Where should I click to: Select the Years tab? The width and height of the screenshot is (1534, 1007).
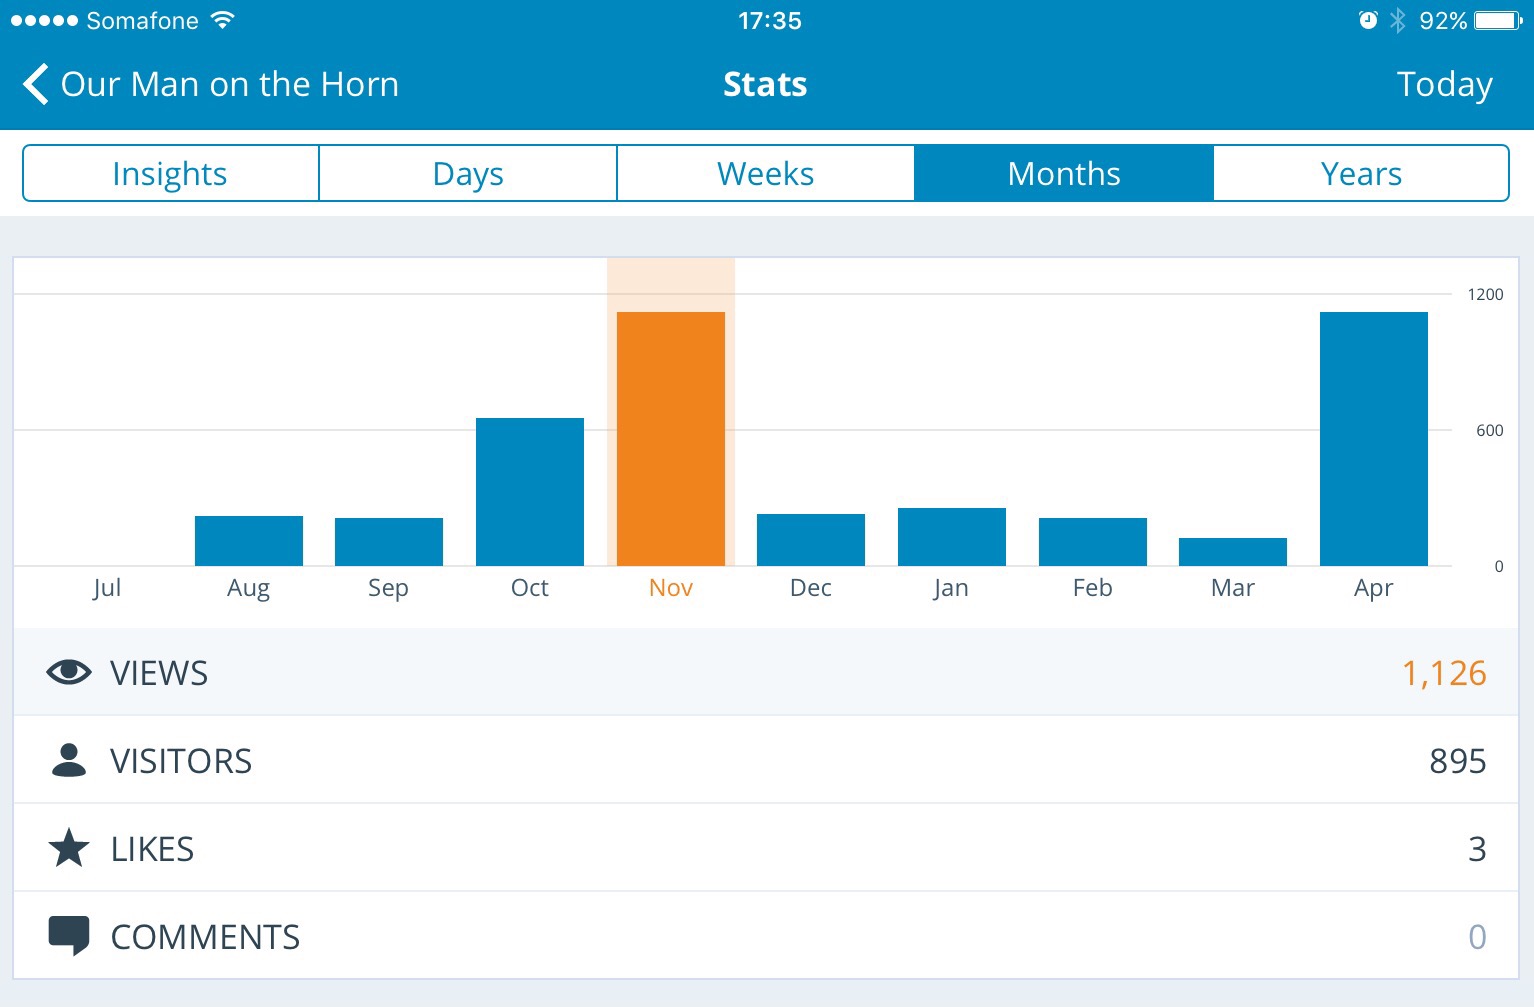(x=1361, y=174)
